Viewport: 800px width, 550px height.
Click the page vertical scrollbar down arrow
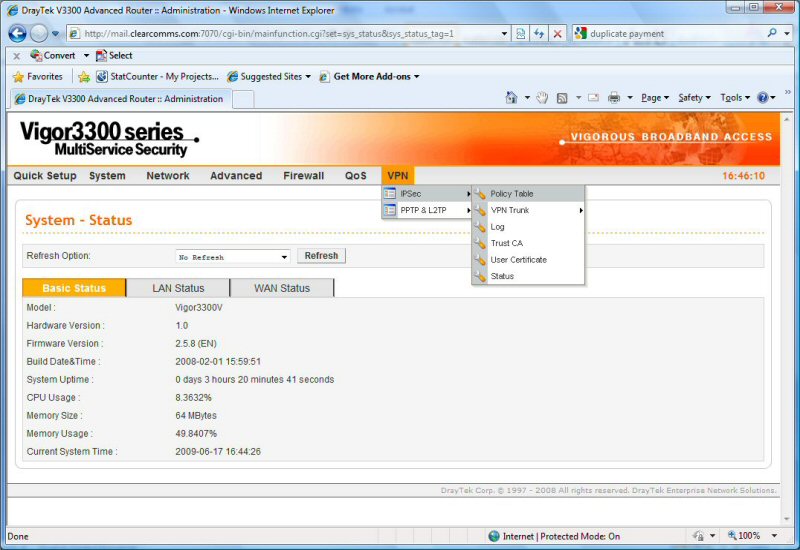coord(786,519)
